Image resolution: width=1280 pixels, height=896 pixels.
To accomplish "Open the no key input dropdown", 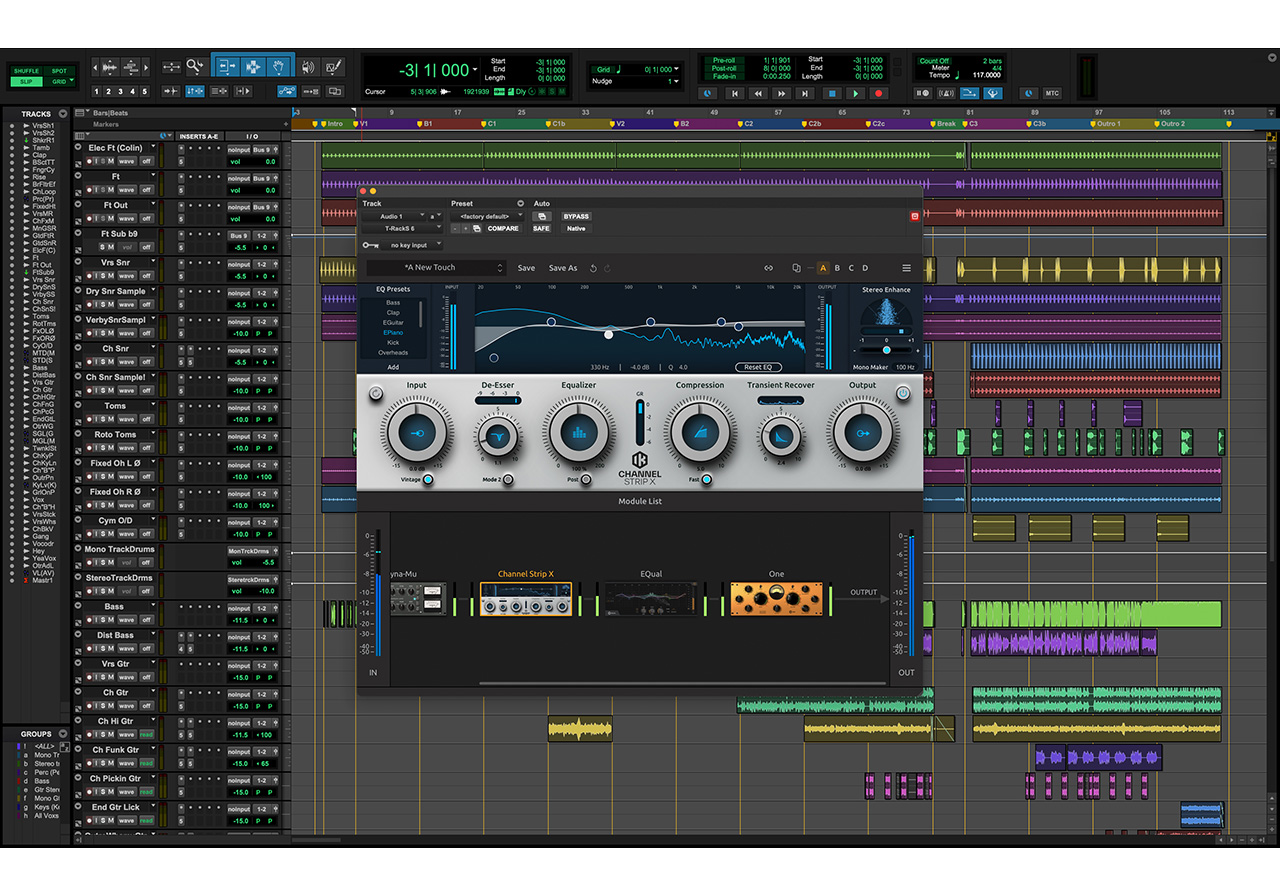I will (x=412, y=245).
